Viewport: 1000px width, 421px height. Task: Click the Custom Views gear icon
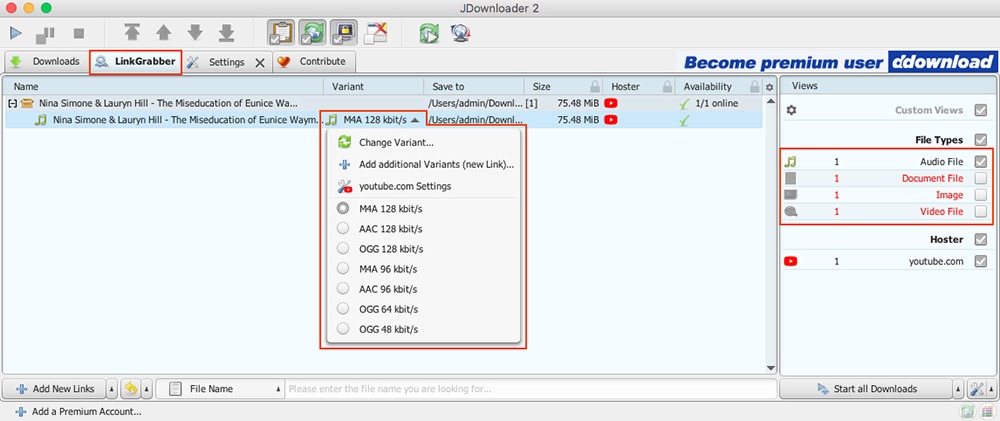pyautogui.click(x=791, y=110)
